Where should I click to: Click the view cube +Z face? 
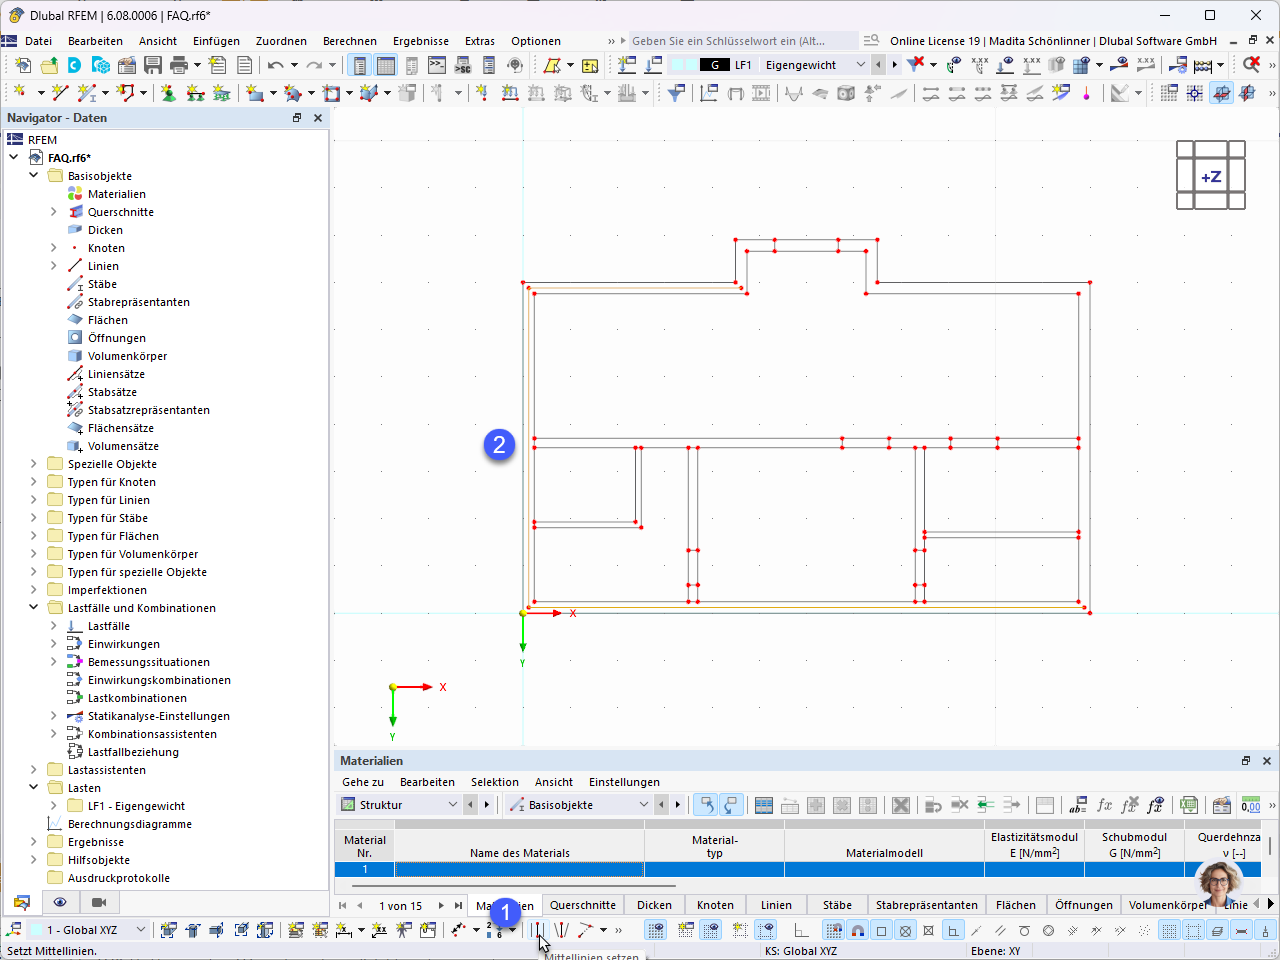click(x=1211, y=177)
